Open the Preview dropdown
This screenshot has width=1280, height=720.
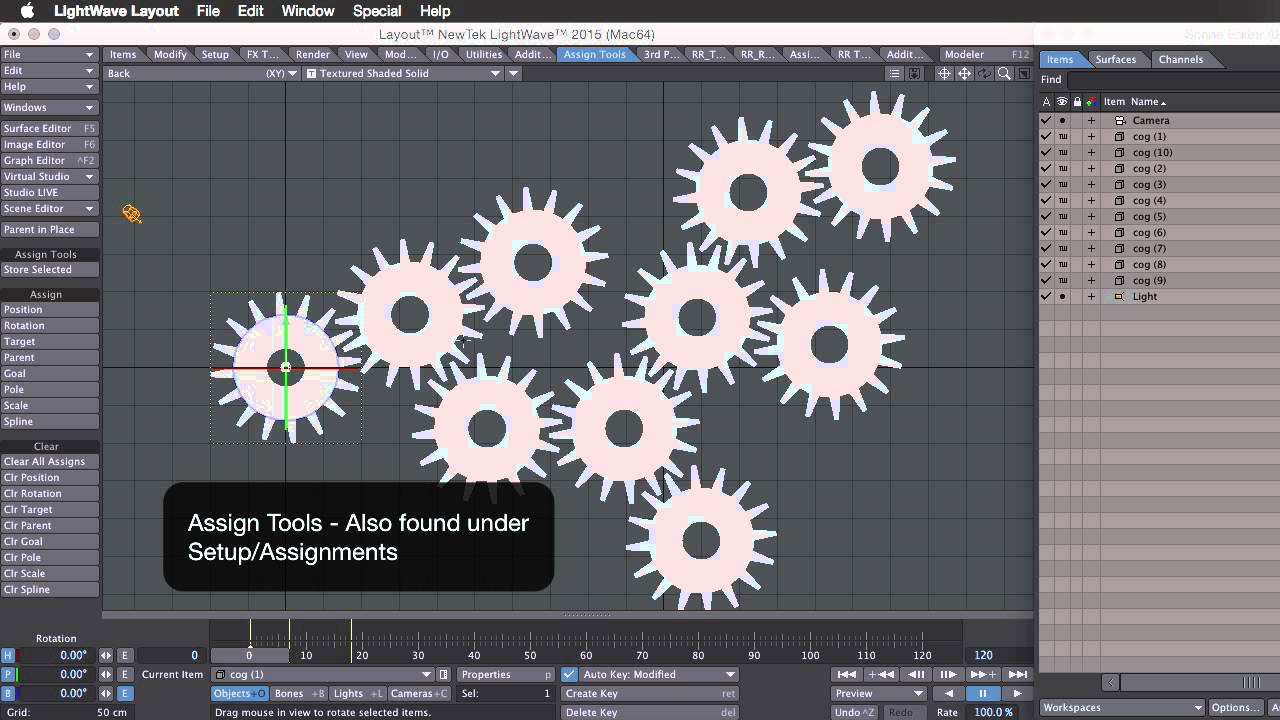(879, 693)
